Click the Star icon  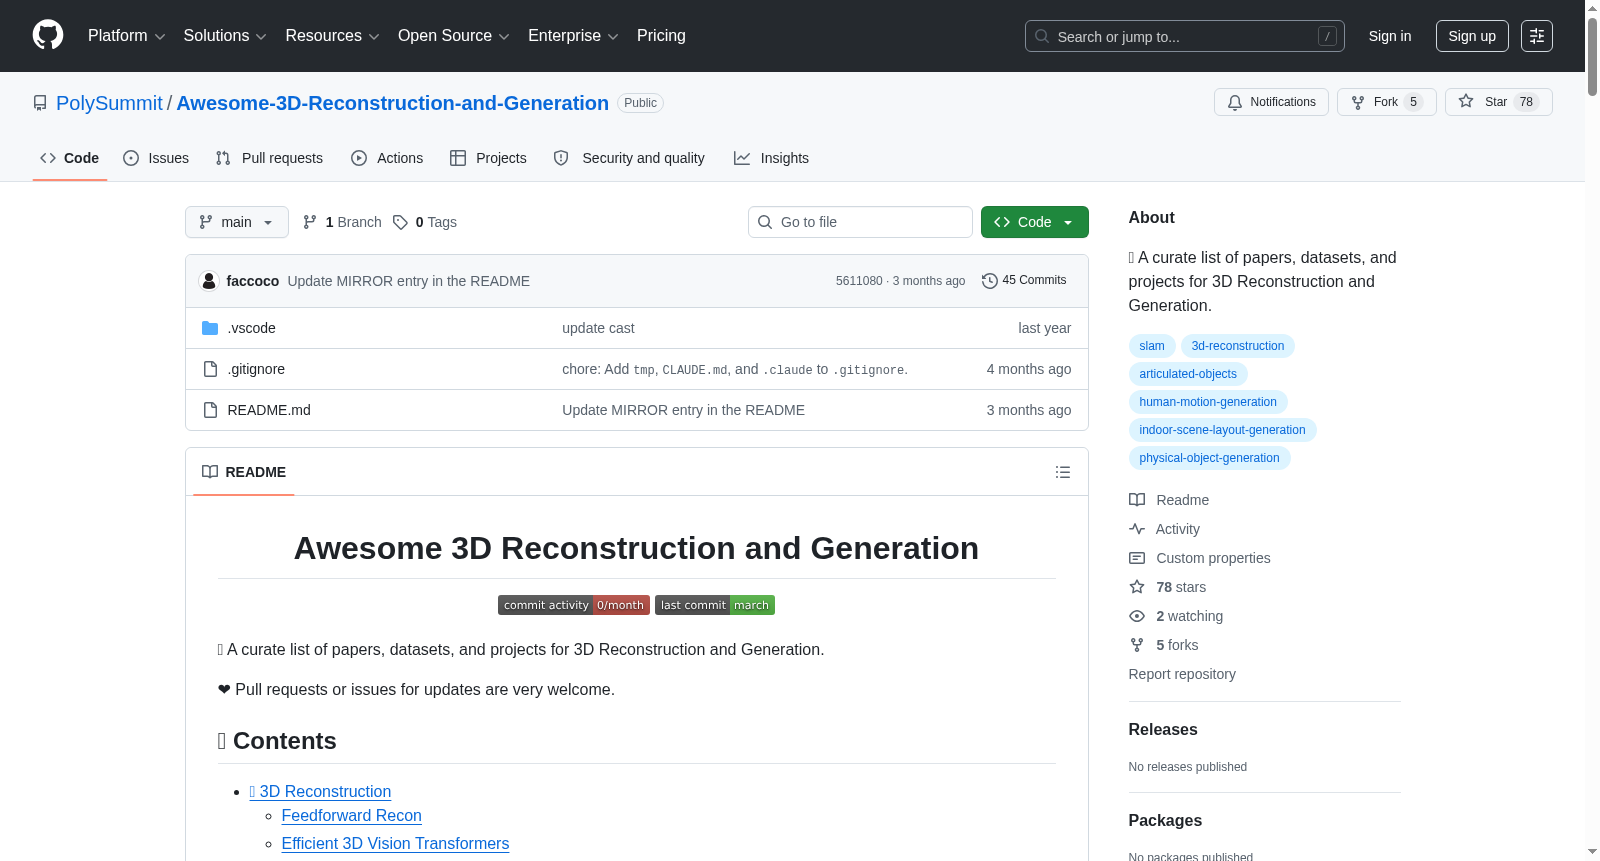point(1466,101)
